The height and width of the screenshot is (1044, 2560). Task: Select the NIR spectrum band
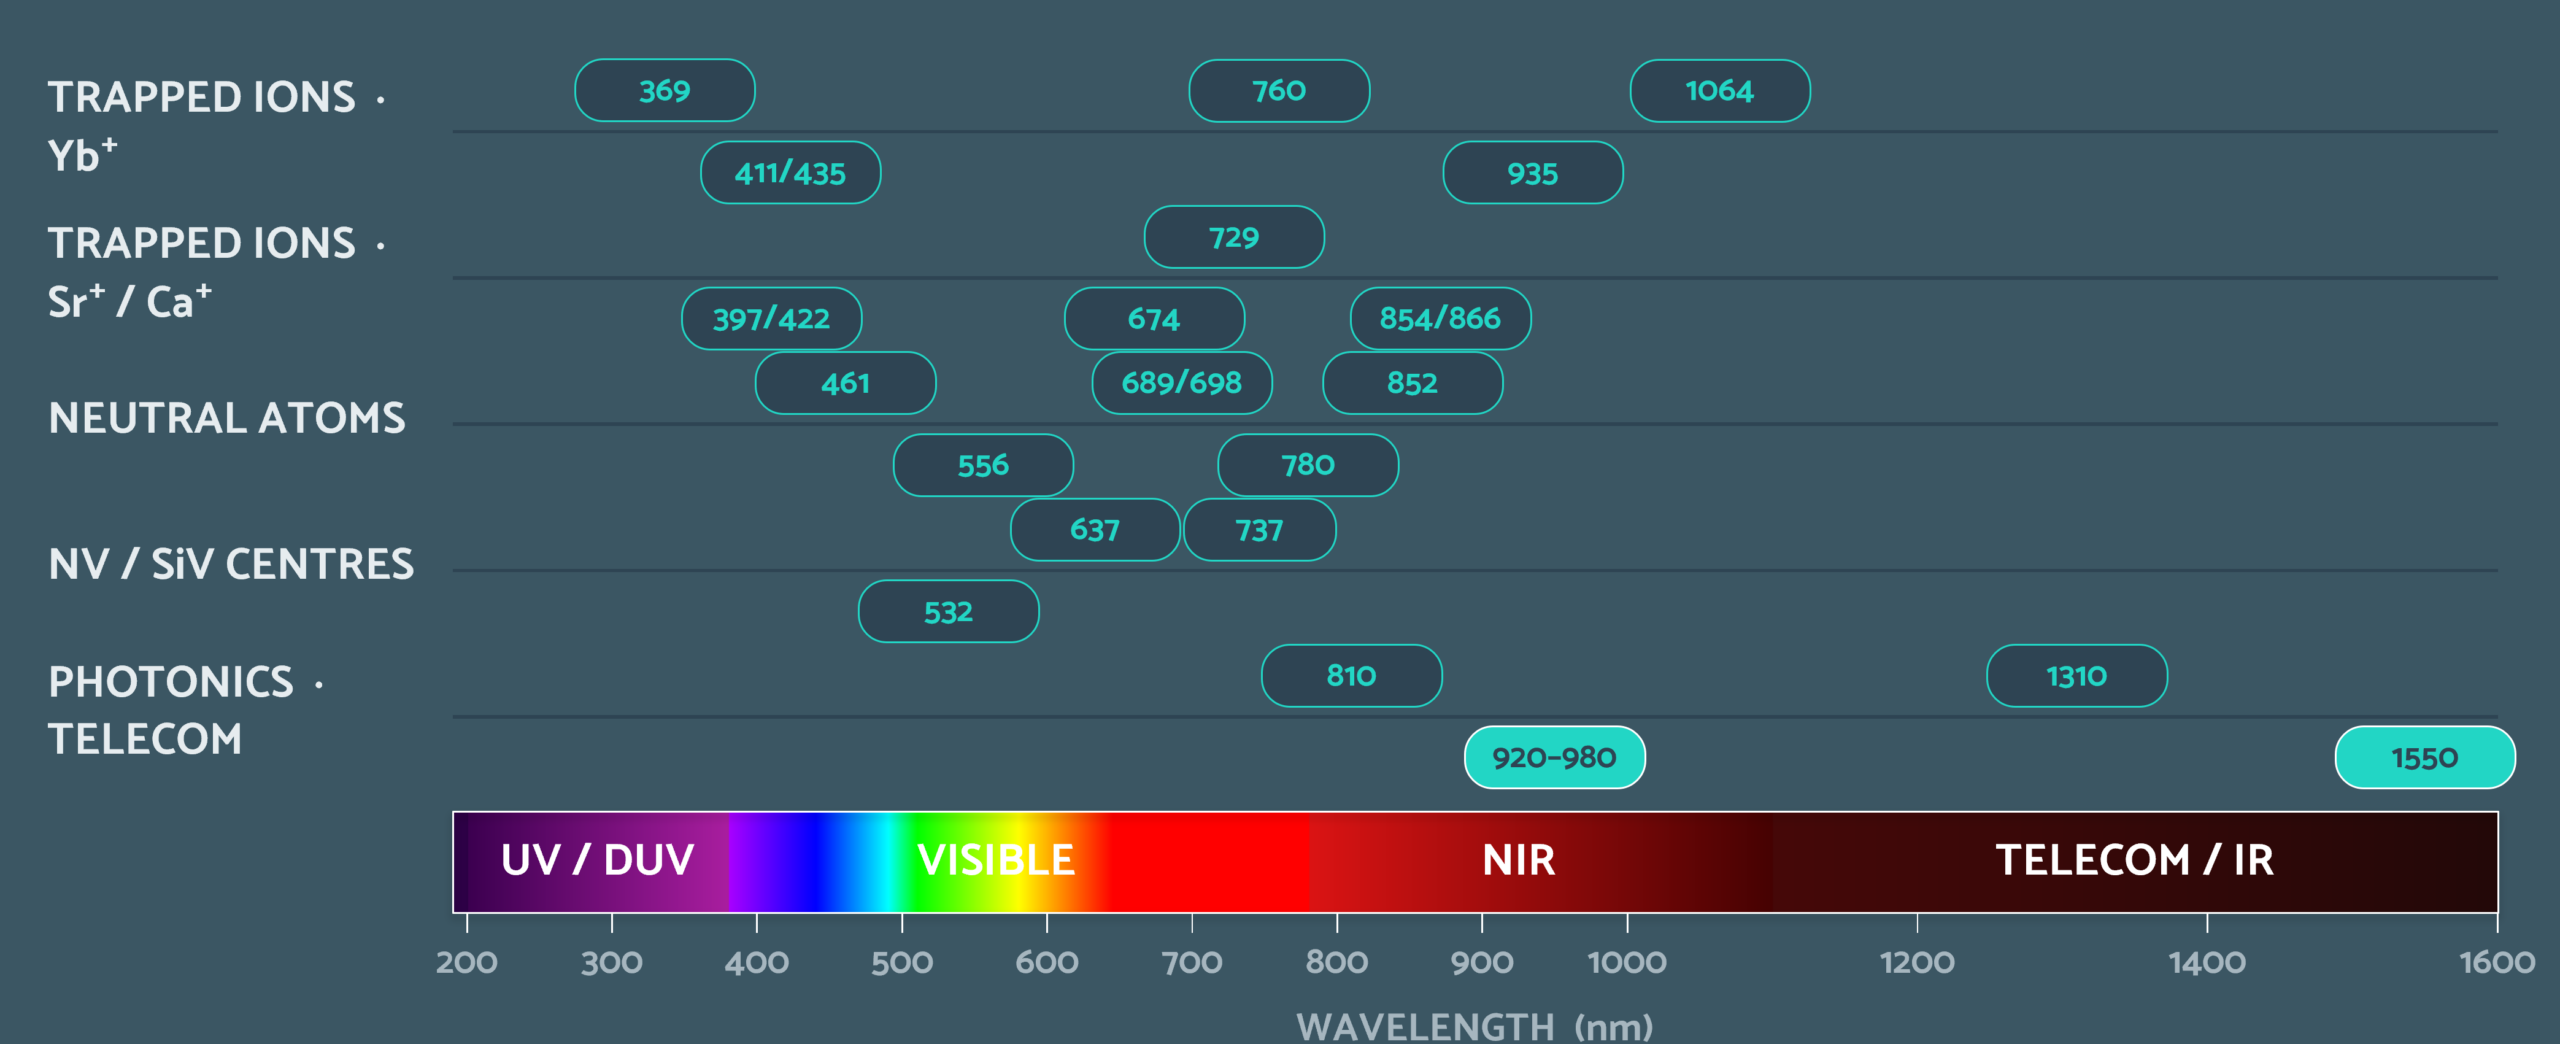[x=1519, y=860]
